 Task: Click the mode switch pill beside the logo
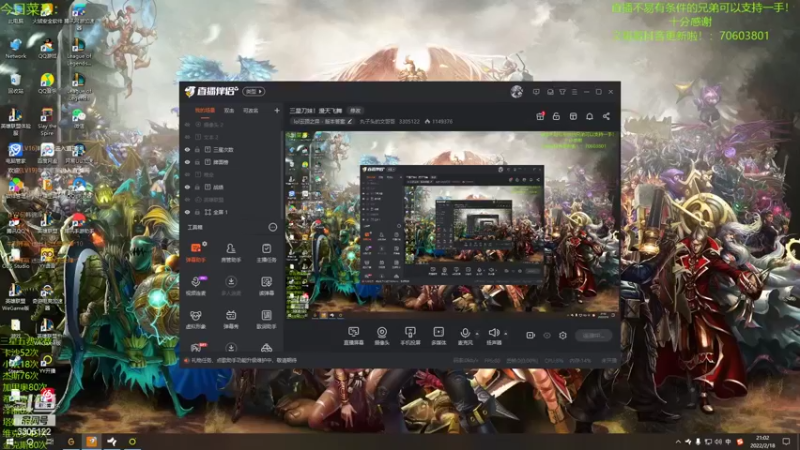[x=254, y=92]
